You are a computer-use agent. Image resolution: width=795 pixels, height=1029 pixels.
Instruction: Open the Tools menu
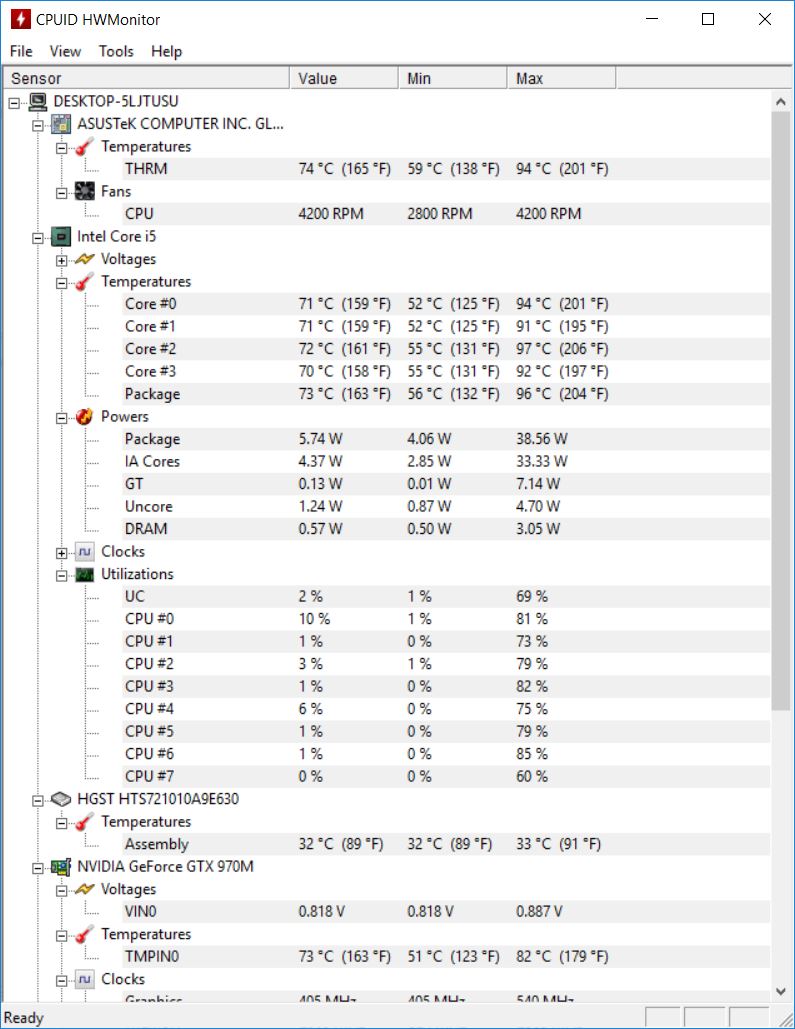pyautogui.click(x=116, y=51)
